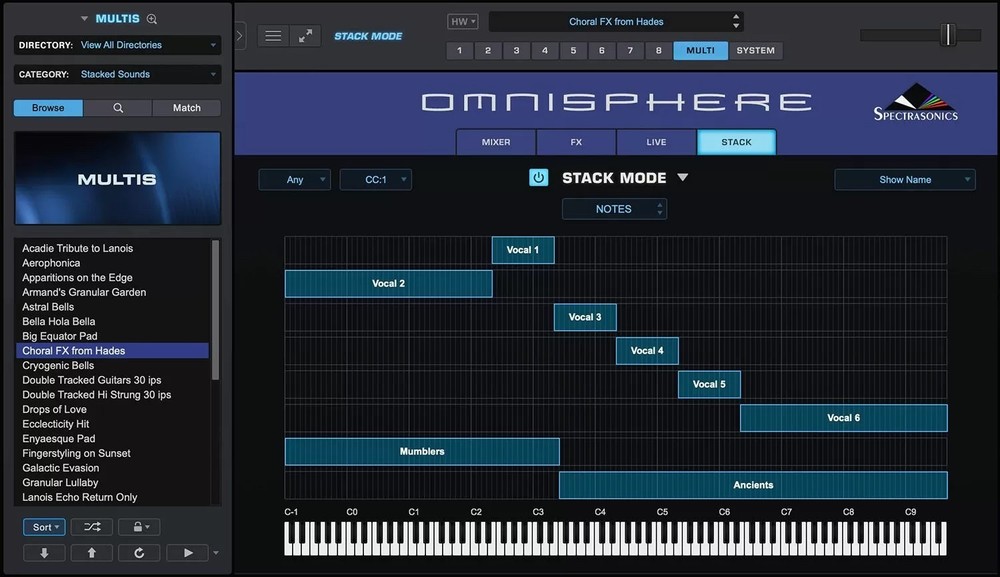Select part 1 button
1000x577 pixels.
pyautogui.click(x=459, y=50)
